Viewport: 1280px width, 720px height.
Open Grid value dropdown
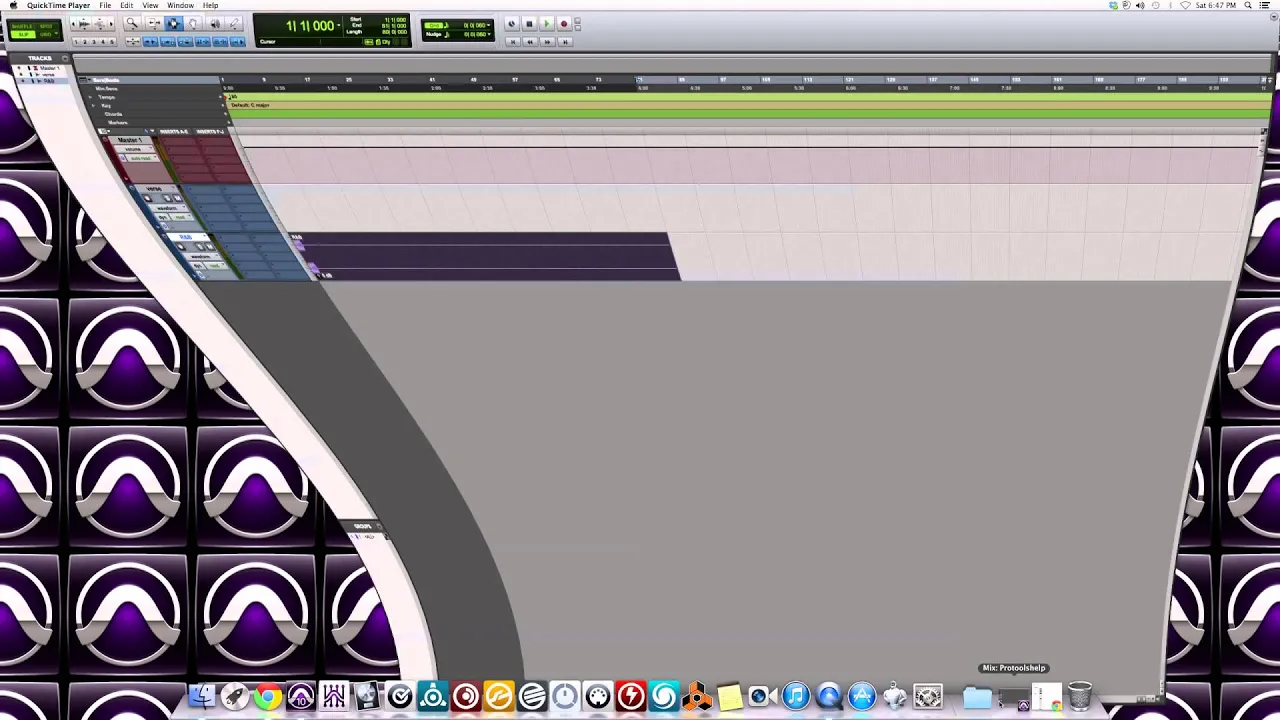(x=489, y=25)
